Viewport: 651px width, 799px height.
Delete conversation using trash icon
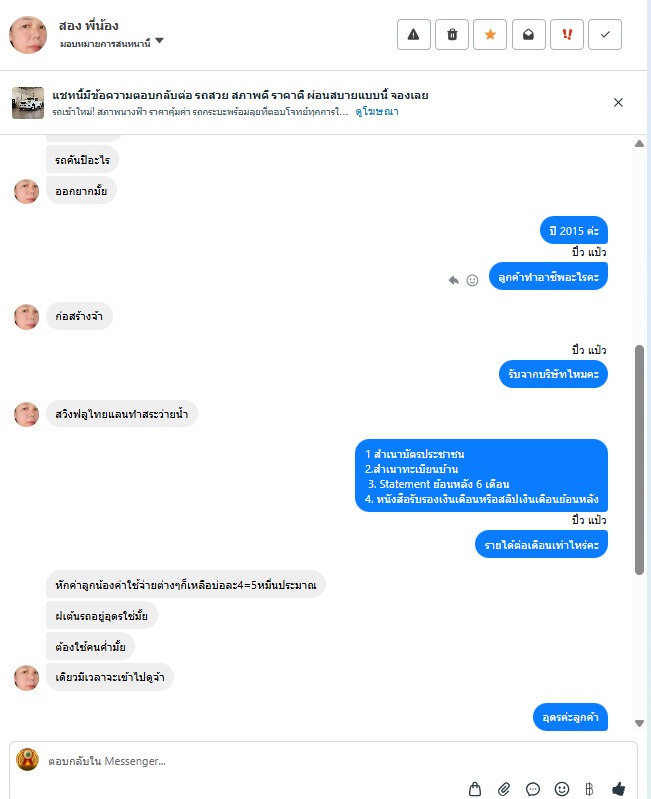pos(452,35)
